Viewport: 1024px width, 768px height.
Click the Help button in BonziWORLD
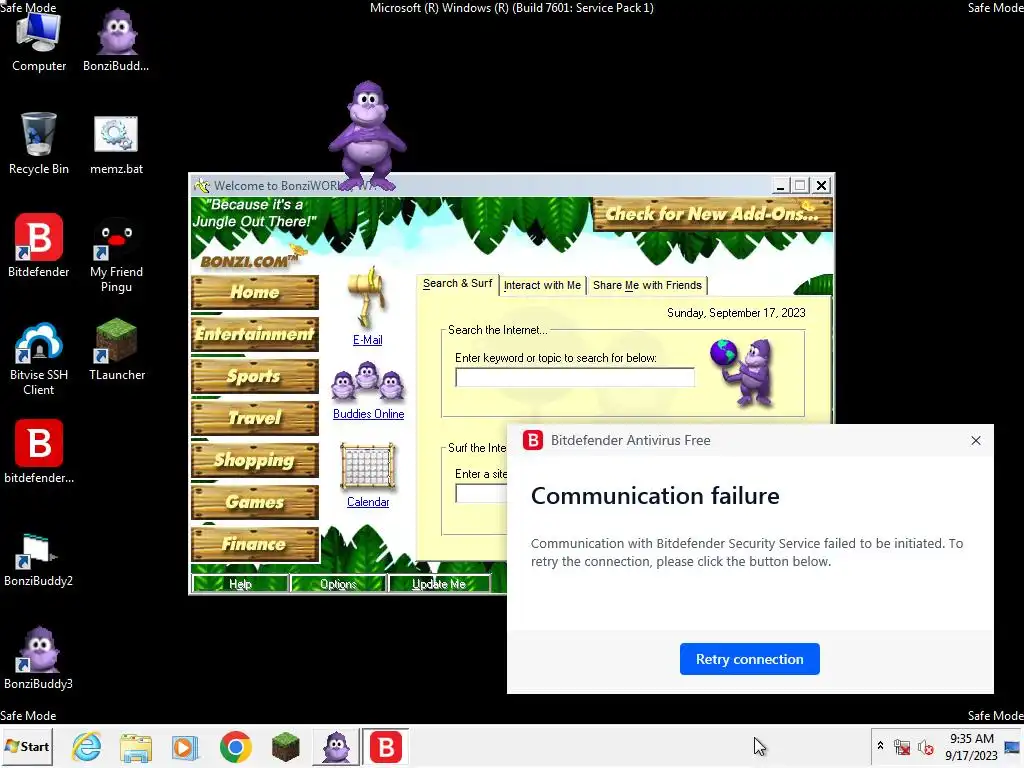coord(240,584)
